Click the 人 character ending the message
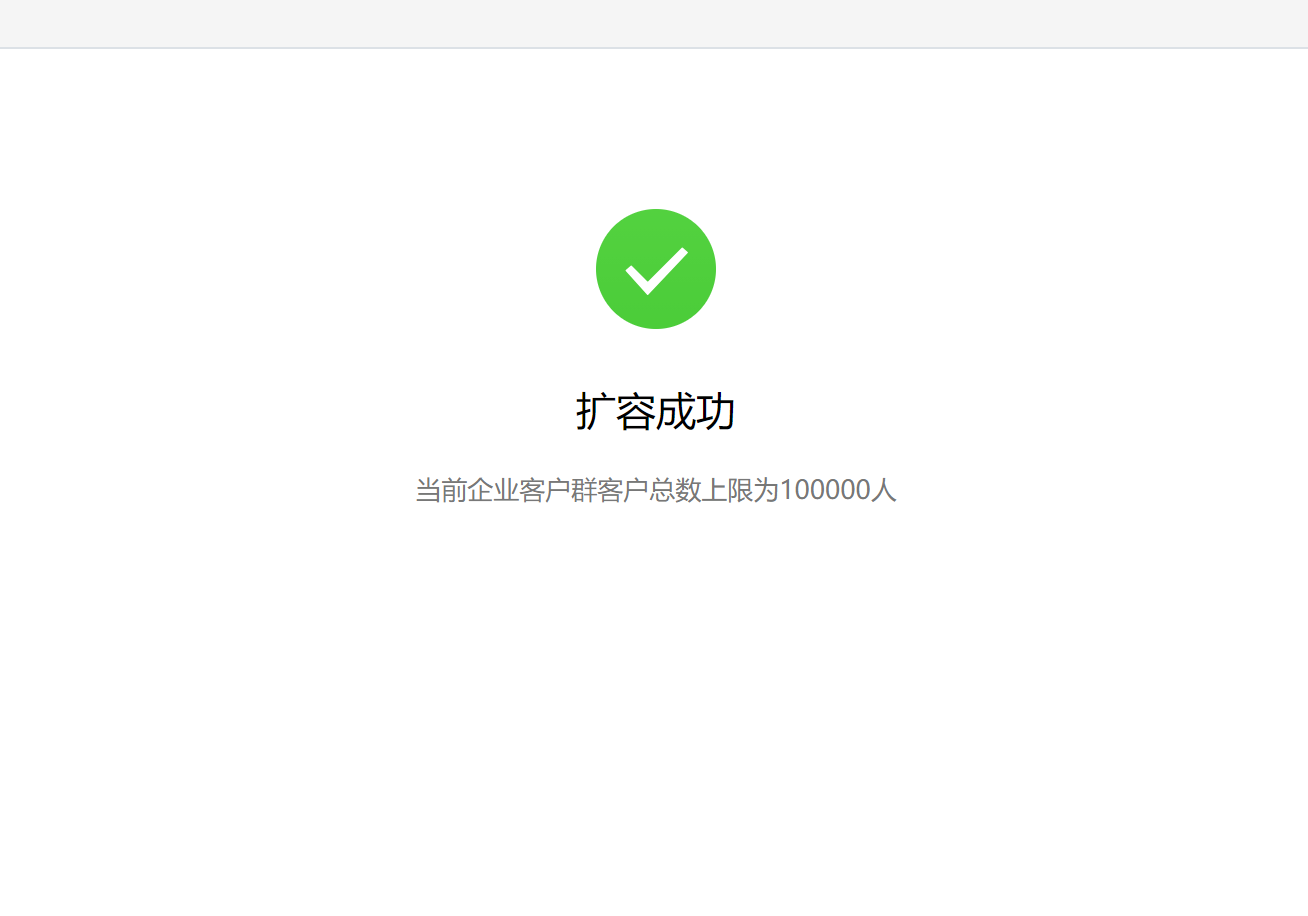The height and width of the screenshot is (916, 1308). click(883, 491)
